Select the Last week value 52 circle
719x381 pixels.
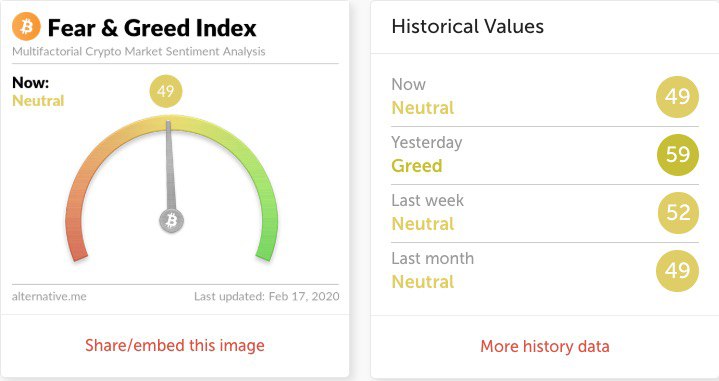[x=677, y=213]
